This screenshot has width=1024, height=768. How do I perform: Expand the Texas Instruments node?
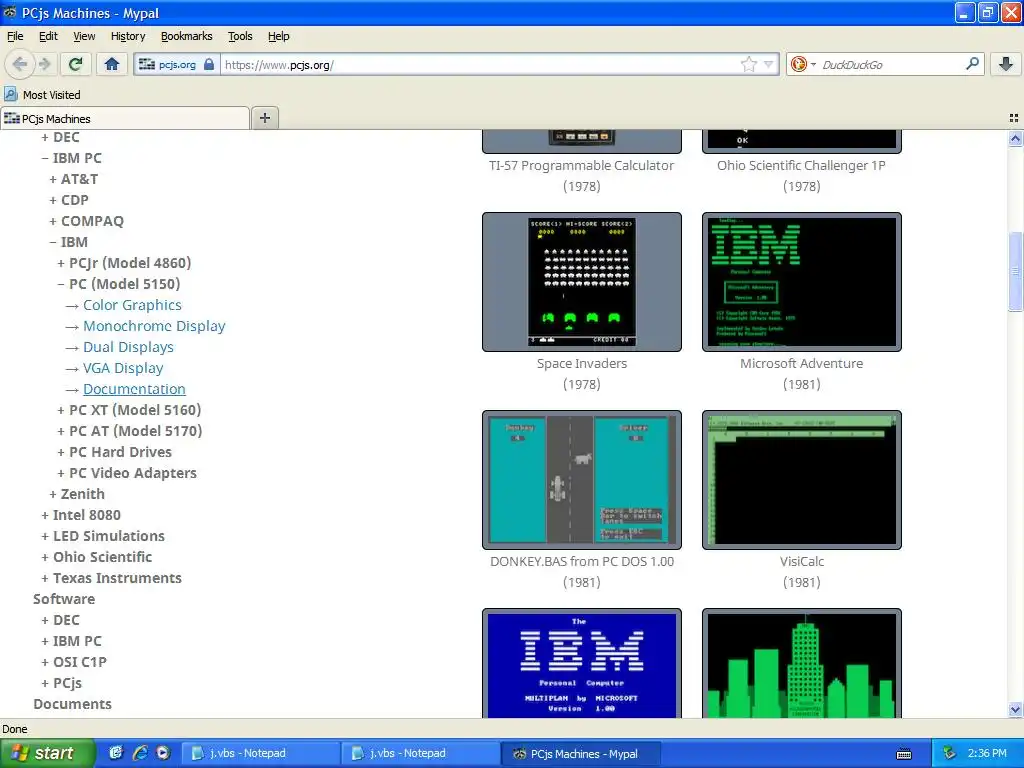coord(112,578)
